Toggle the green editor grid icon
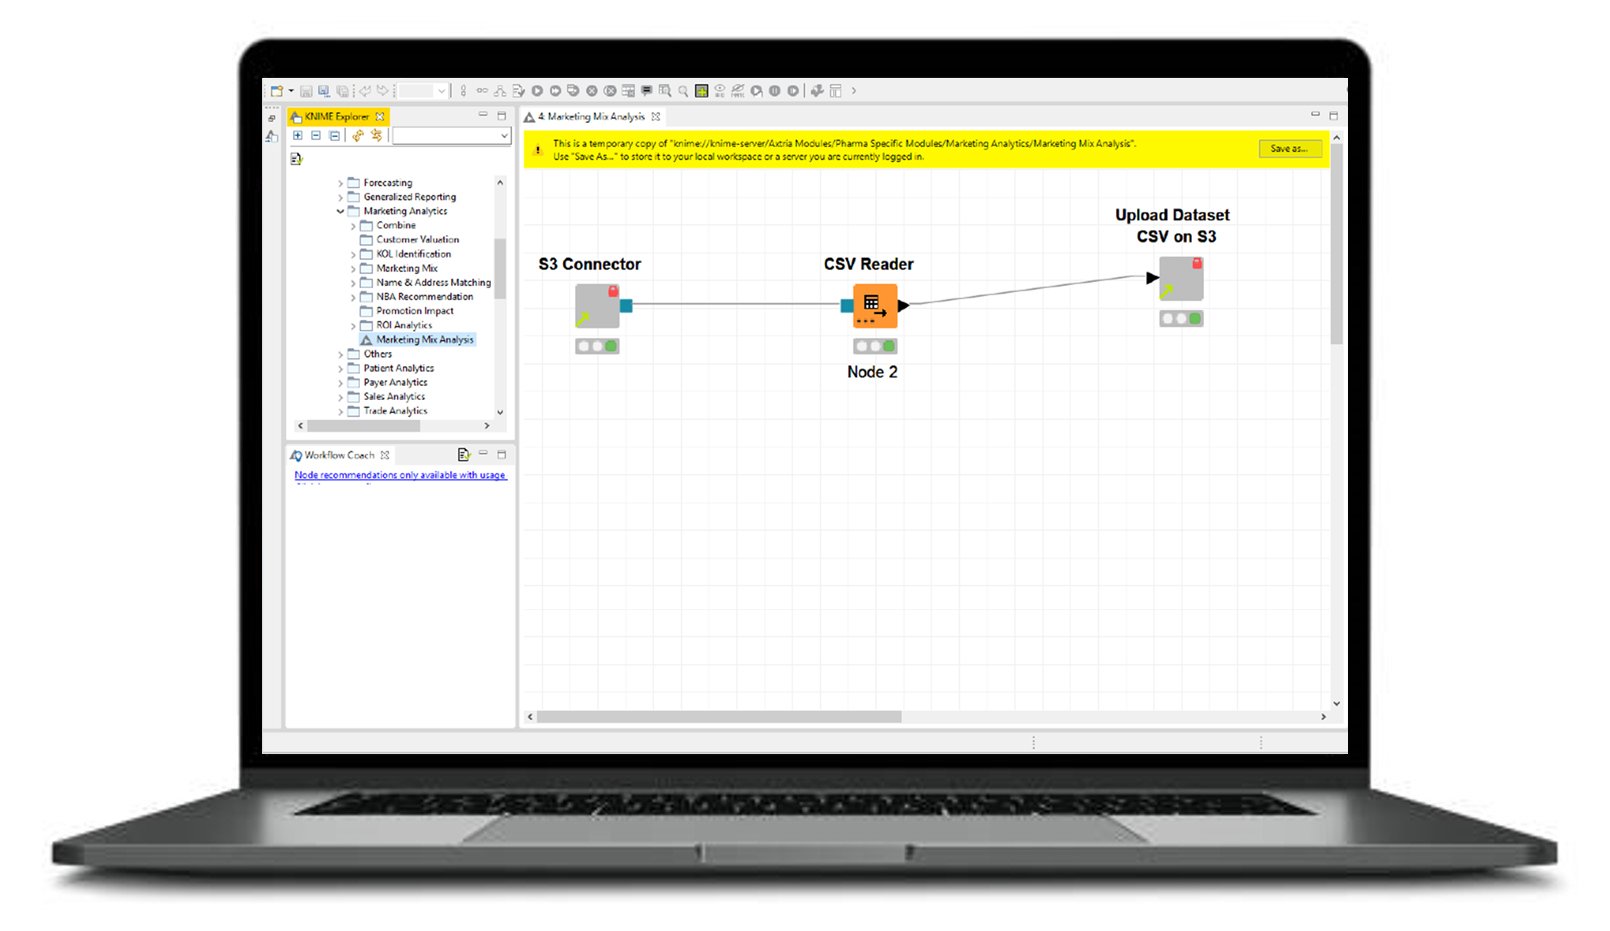Screen dimensions: 1610x931 click(702, 91)
